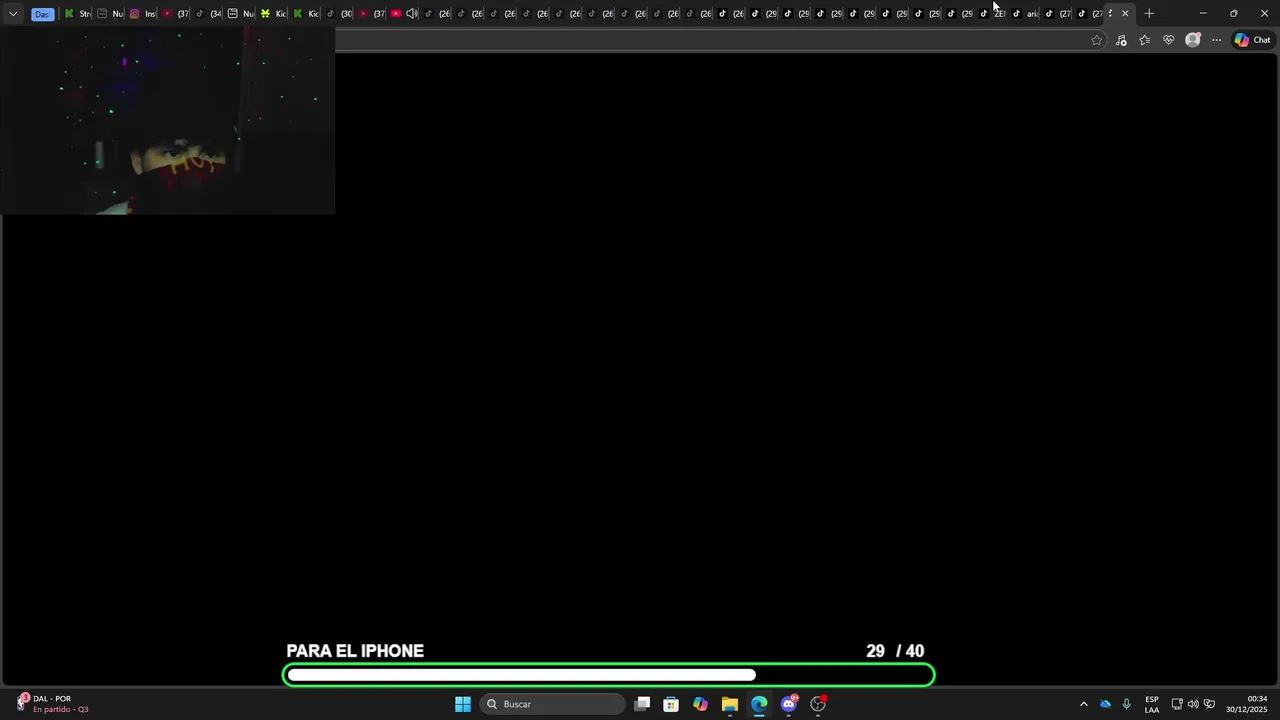
Task: Open the Instagram 'Ins' tab
Action: click(142, 14)
